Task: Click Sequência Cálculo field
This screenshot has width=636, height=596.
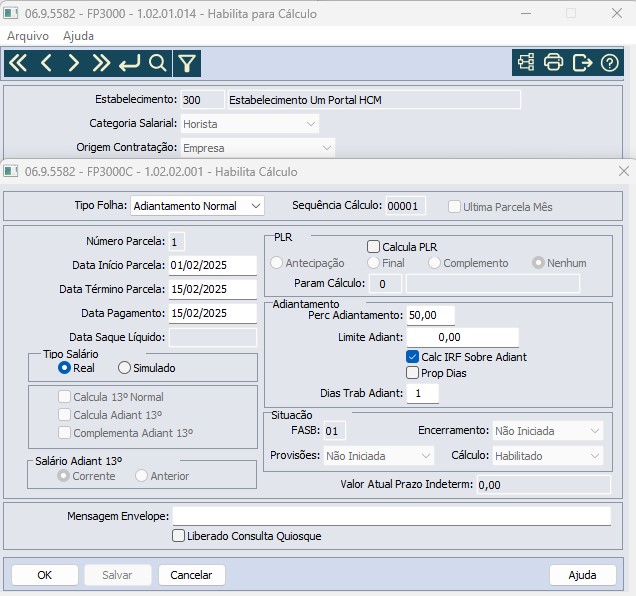Action: (x=405, y=206)
